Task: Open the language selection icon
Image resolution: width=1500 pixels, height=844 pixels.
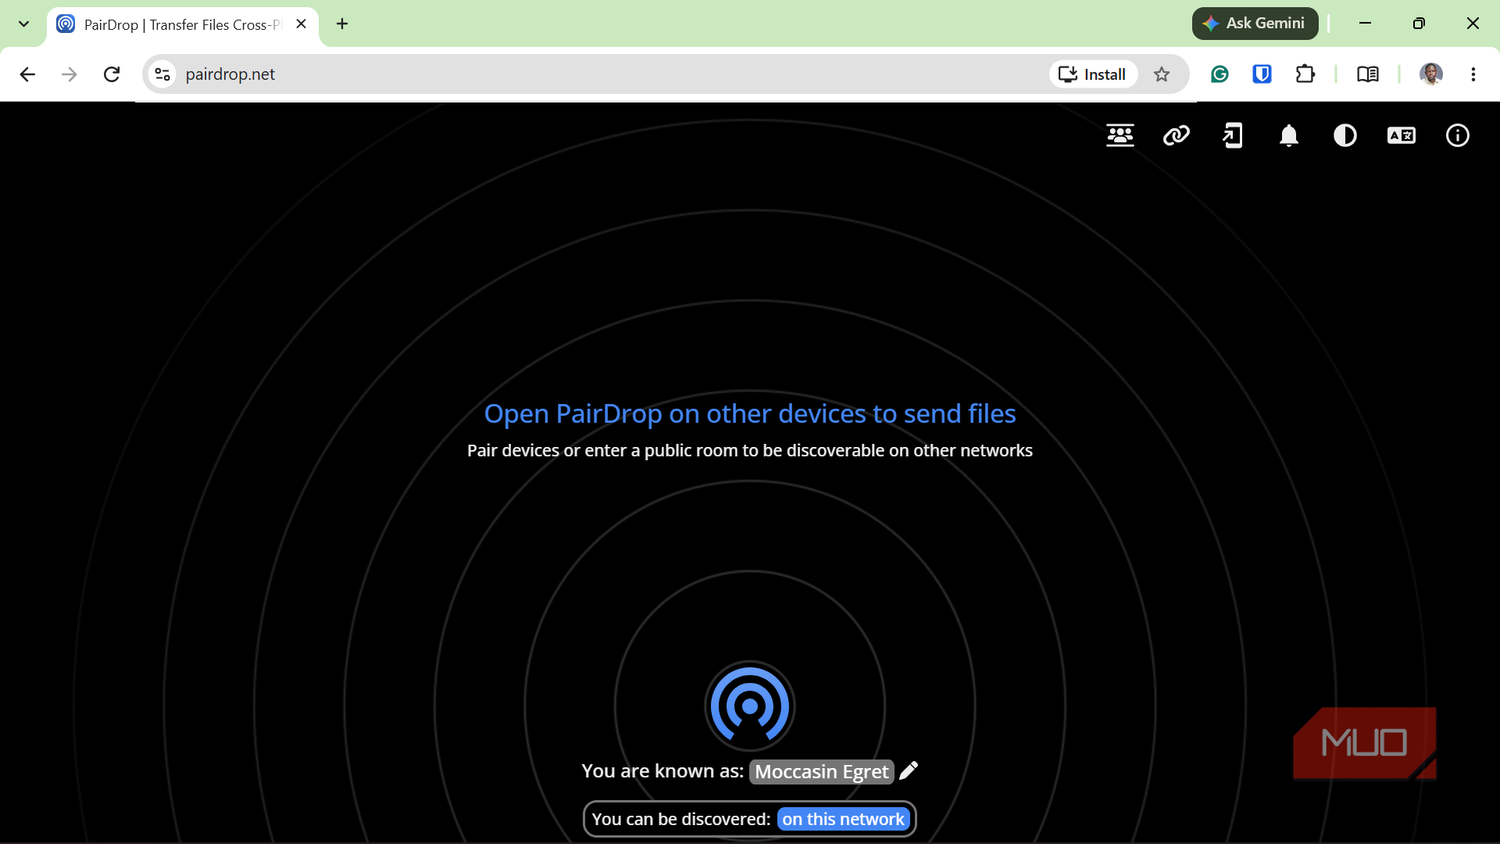Action: [1401, 135]
